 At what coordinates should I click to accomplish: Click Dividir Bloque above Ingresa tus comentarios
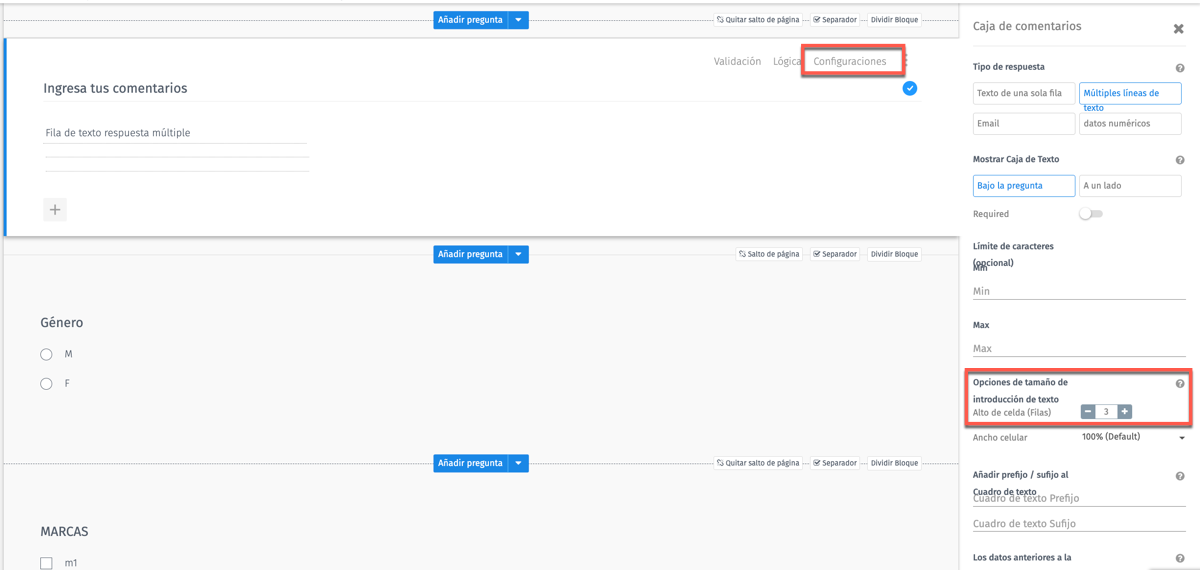tap(894, 19)
